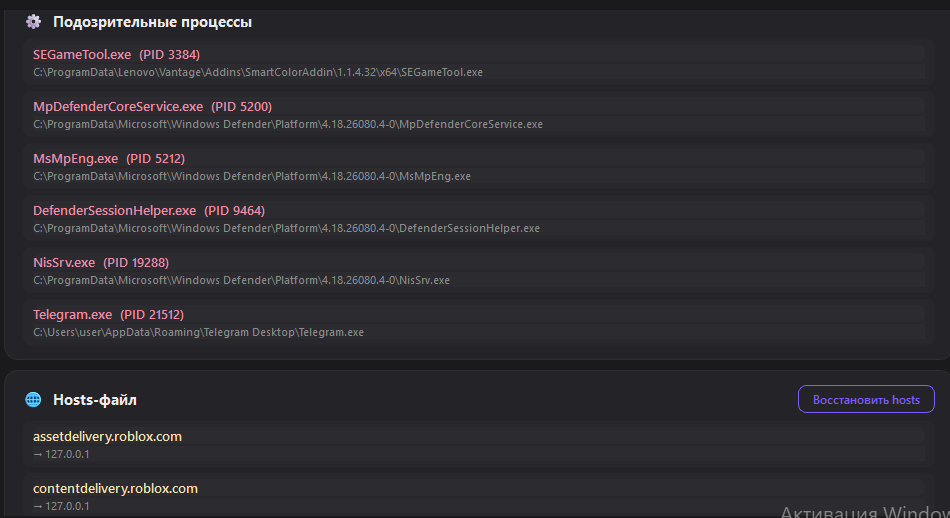Click the Hosts-файл section heading
Viewport: 950px width, 518px height.
(x=95, y=400)
